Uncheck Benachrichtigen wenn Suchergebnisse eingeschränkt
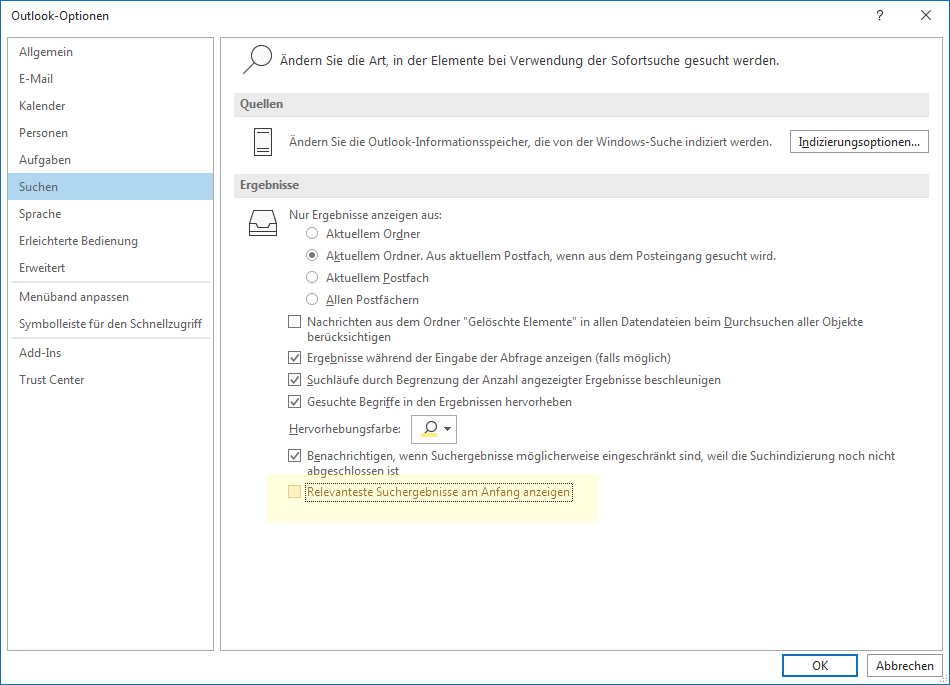950x685 pixels. tap(294, 455)
